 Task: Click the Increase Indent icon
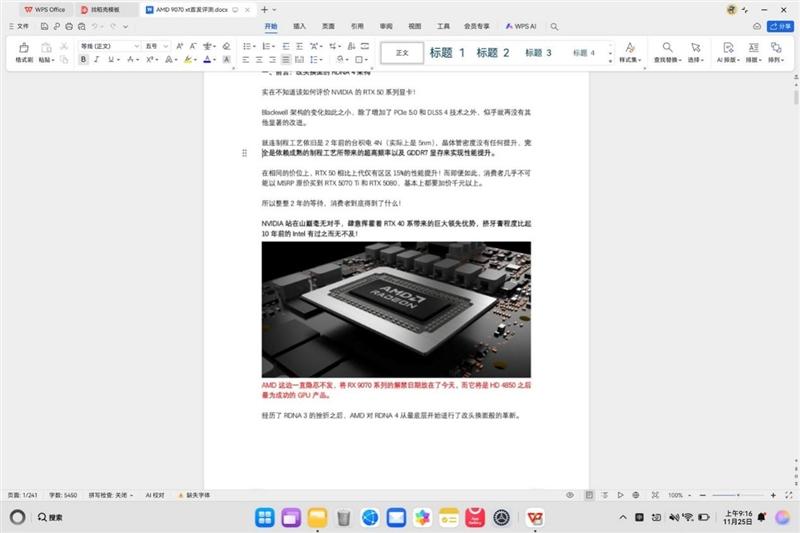[x=299, y=46]
